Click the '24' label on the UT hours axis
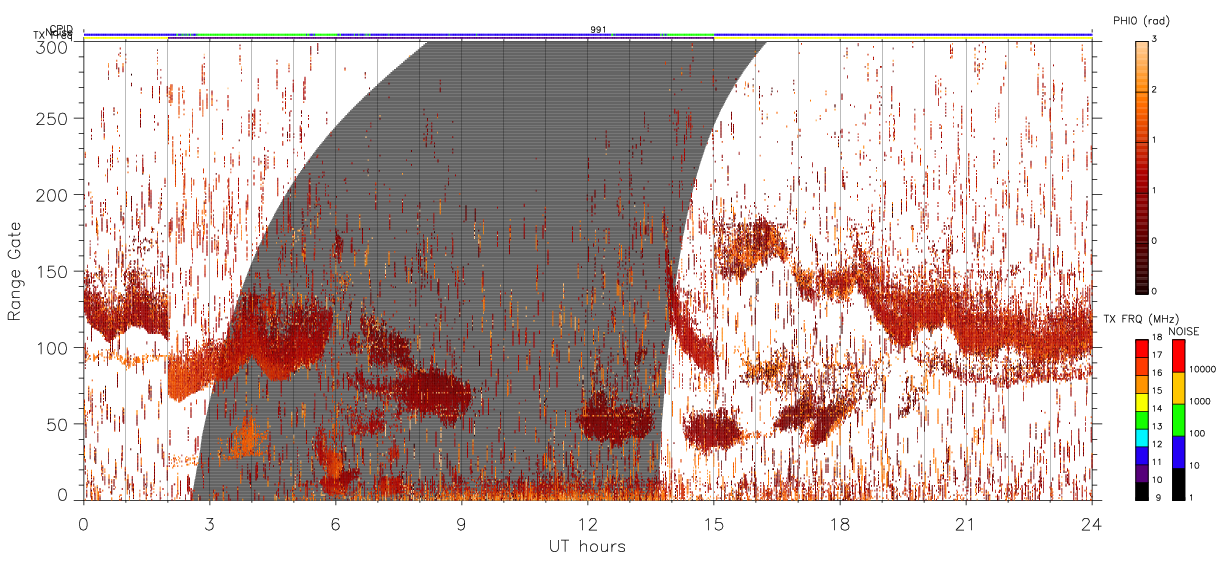 (1091, 523)
